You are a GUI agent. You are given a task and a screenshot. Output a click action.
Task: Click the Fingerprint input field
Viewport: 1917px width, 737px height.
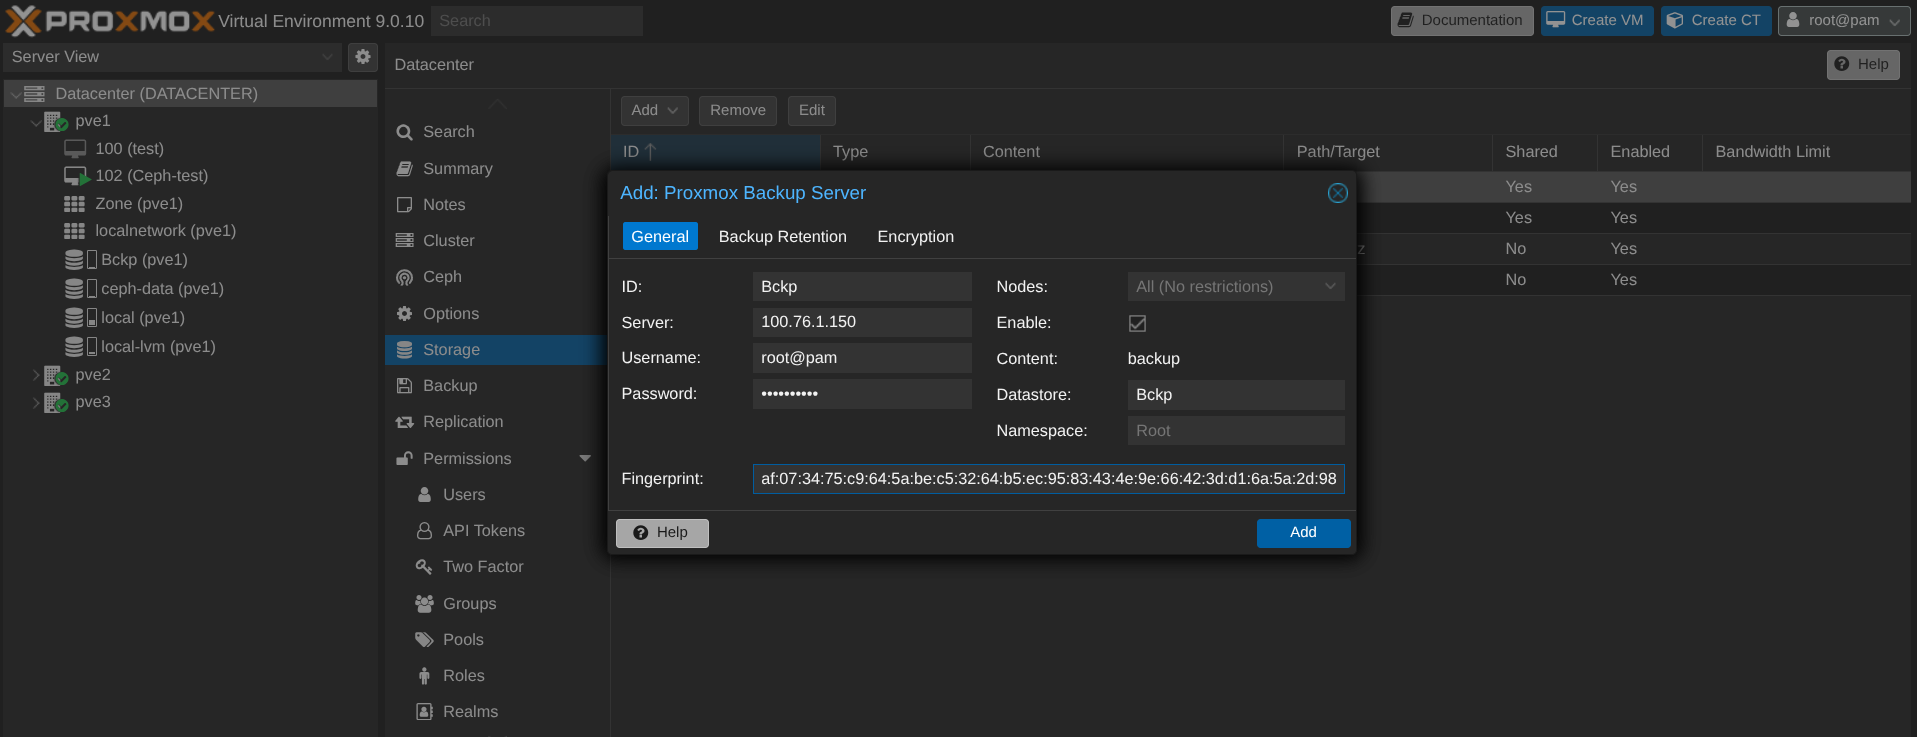click(1047, 479)
